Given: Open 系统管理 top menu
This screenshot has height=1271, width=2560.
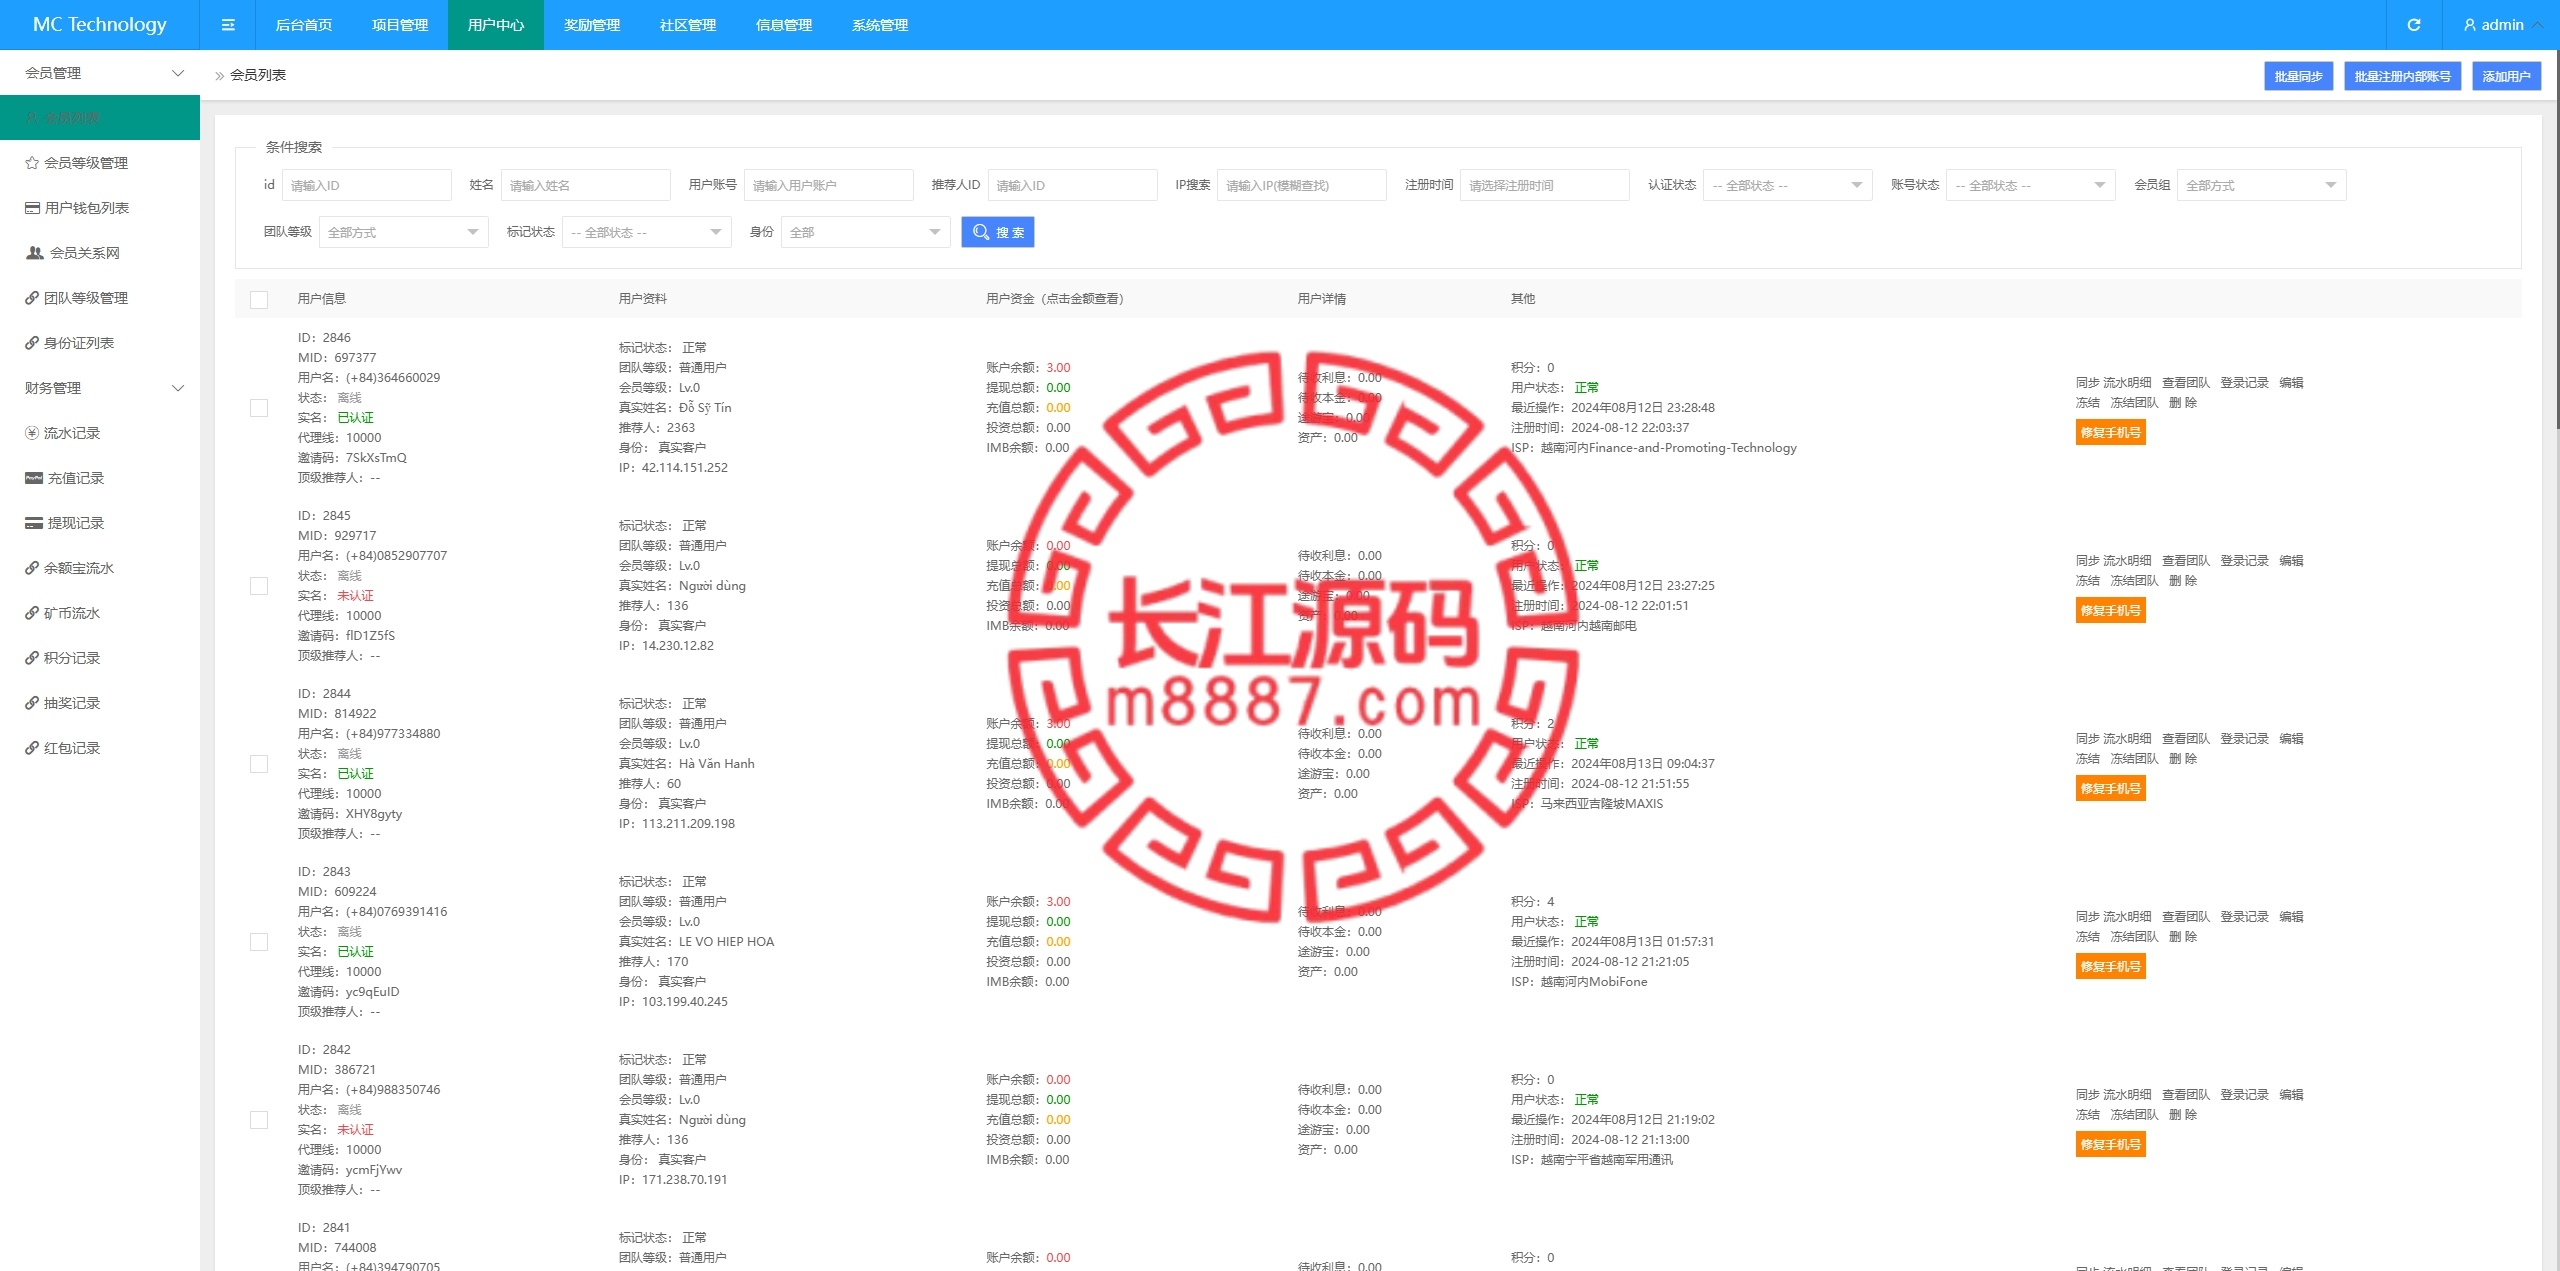Looking at the screenshot, I should point(880,25).
